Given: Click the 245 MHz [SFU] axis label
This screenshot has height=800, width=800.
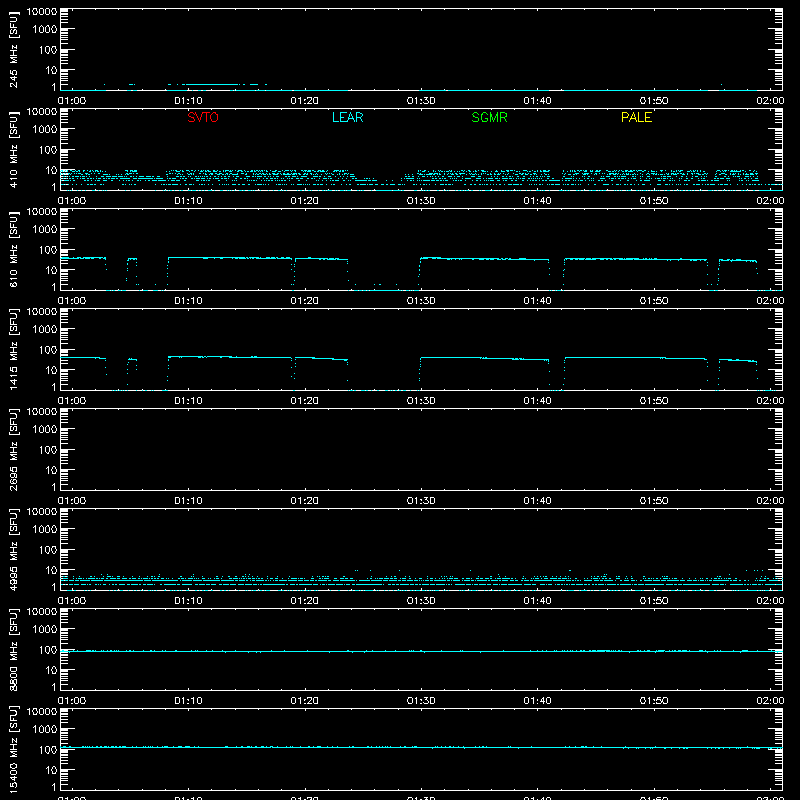Looking at the screenshot, I should pyautogui.click(x=14, y=49).
